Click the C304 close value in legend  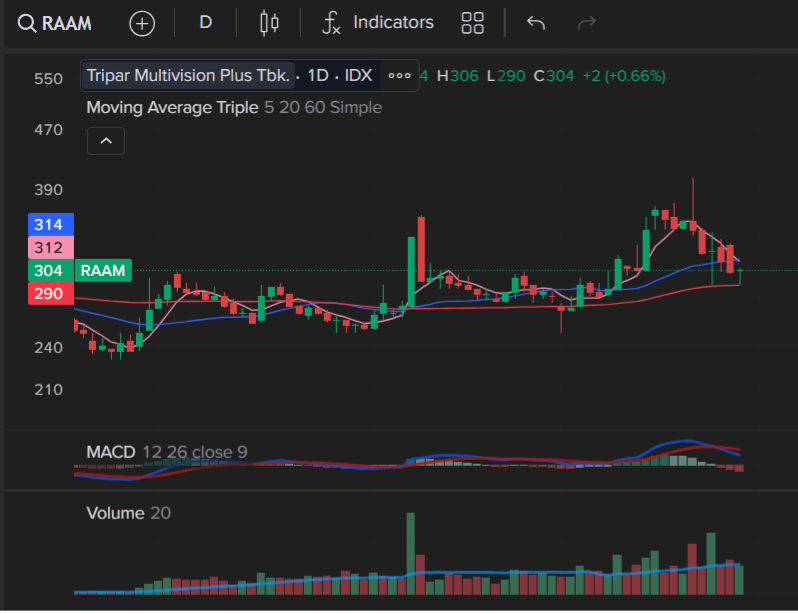pyautogui.click(x=554, y=76)
